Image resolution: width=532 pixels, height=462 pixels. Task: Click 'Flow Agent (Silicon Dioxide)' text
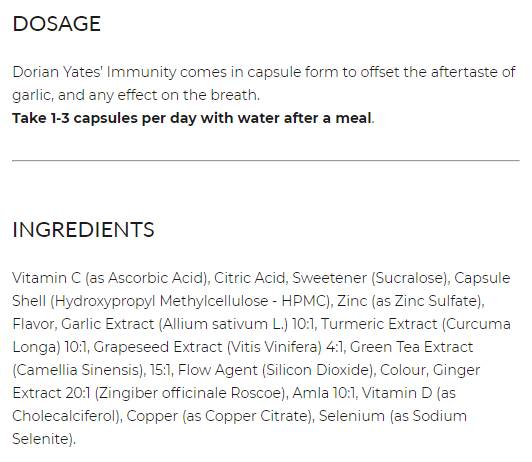click(x=275, y=370)
